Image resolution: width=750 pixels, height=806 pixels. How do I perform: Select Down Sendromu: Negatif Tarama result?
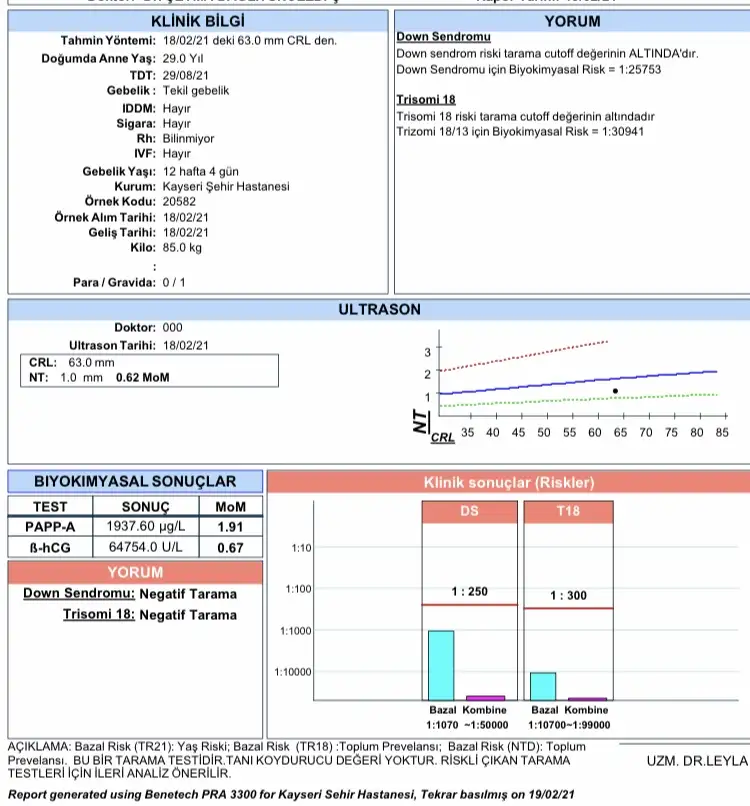pyautogui.click(x=130, y=594)
